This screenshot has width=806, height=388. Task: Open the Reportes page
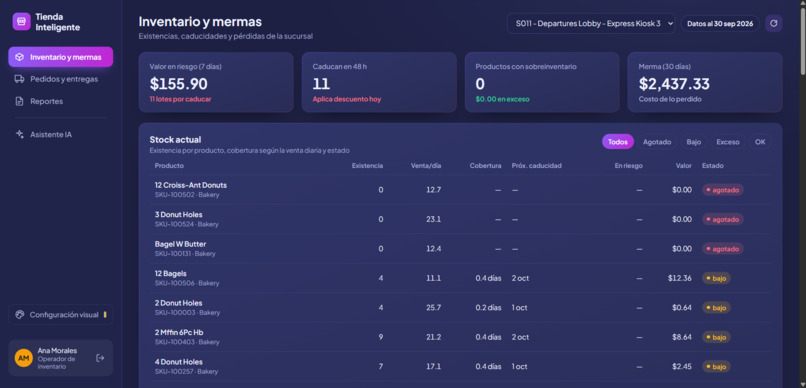61,101
